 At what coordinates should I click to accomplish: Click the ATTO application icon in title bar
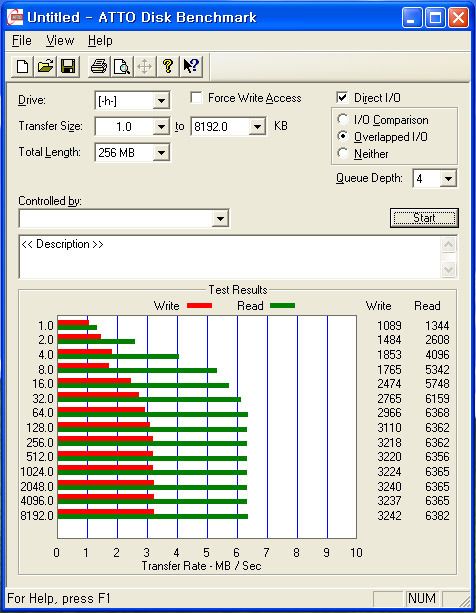(16, 17)
